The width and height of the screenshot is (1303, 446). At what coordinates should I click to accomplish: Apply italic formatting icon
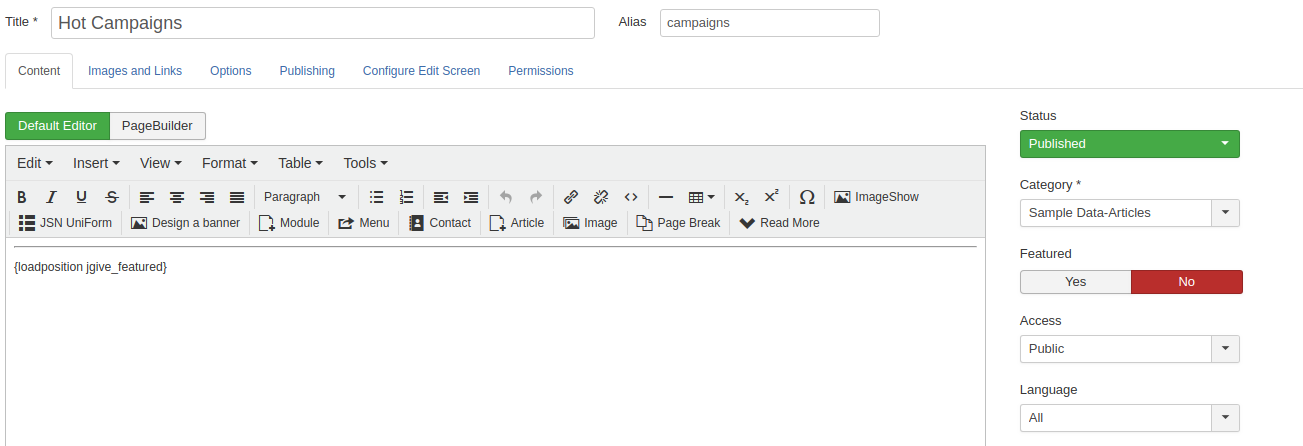click(x=51, y=197)
